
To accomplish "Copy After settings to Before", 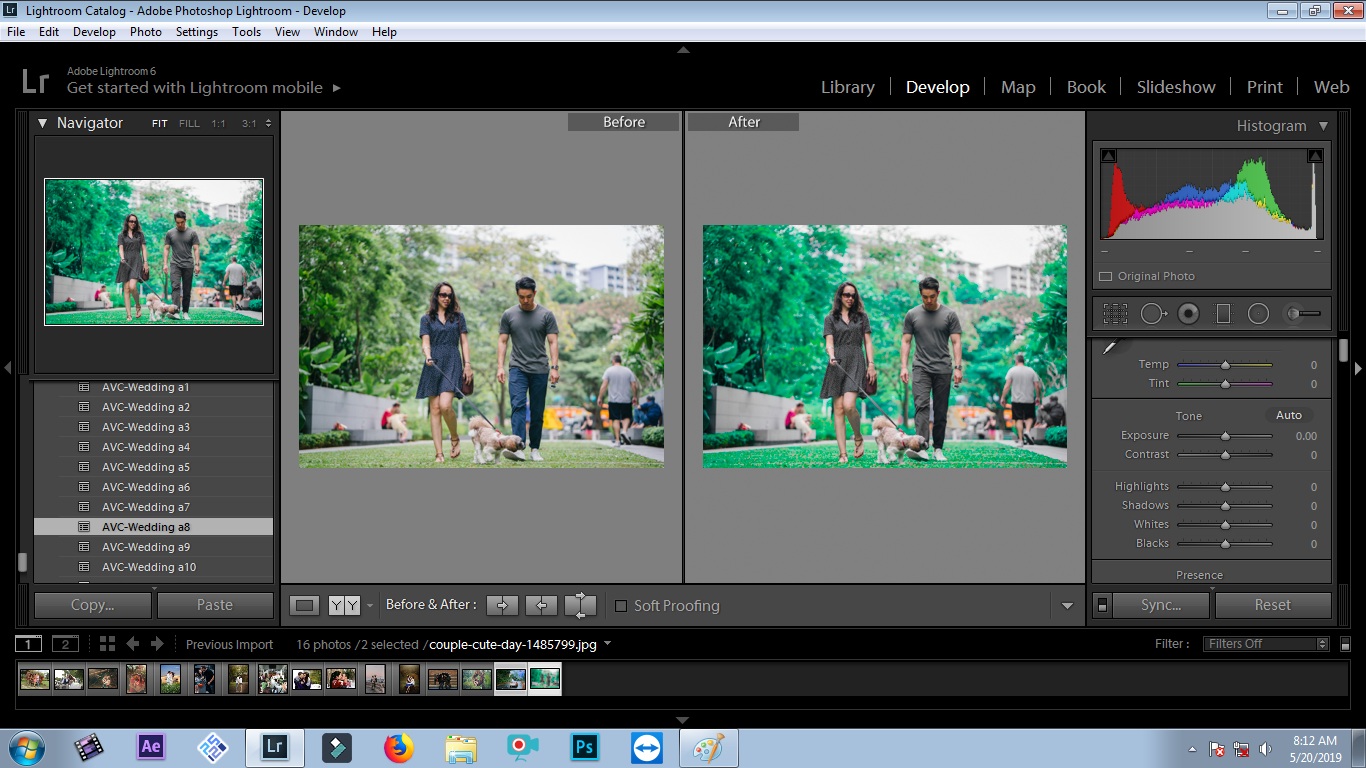I will pyautogui.click(x=541, y=605).
